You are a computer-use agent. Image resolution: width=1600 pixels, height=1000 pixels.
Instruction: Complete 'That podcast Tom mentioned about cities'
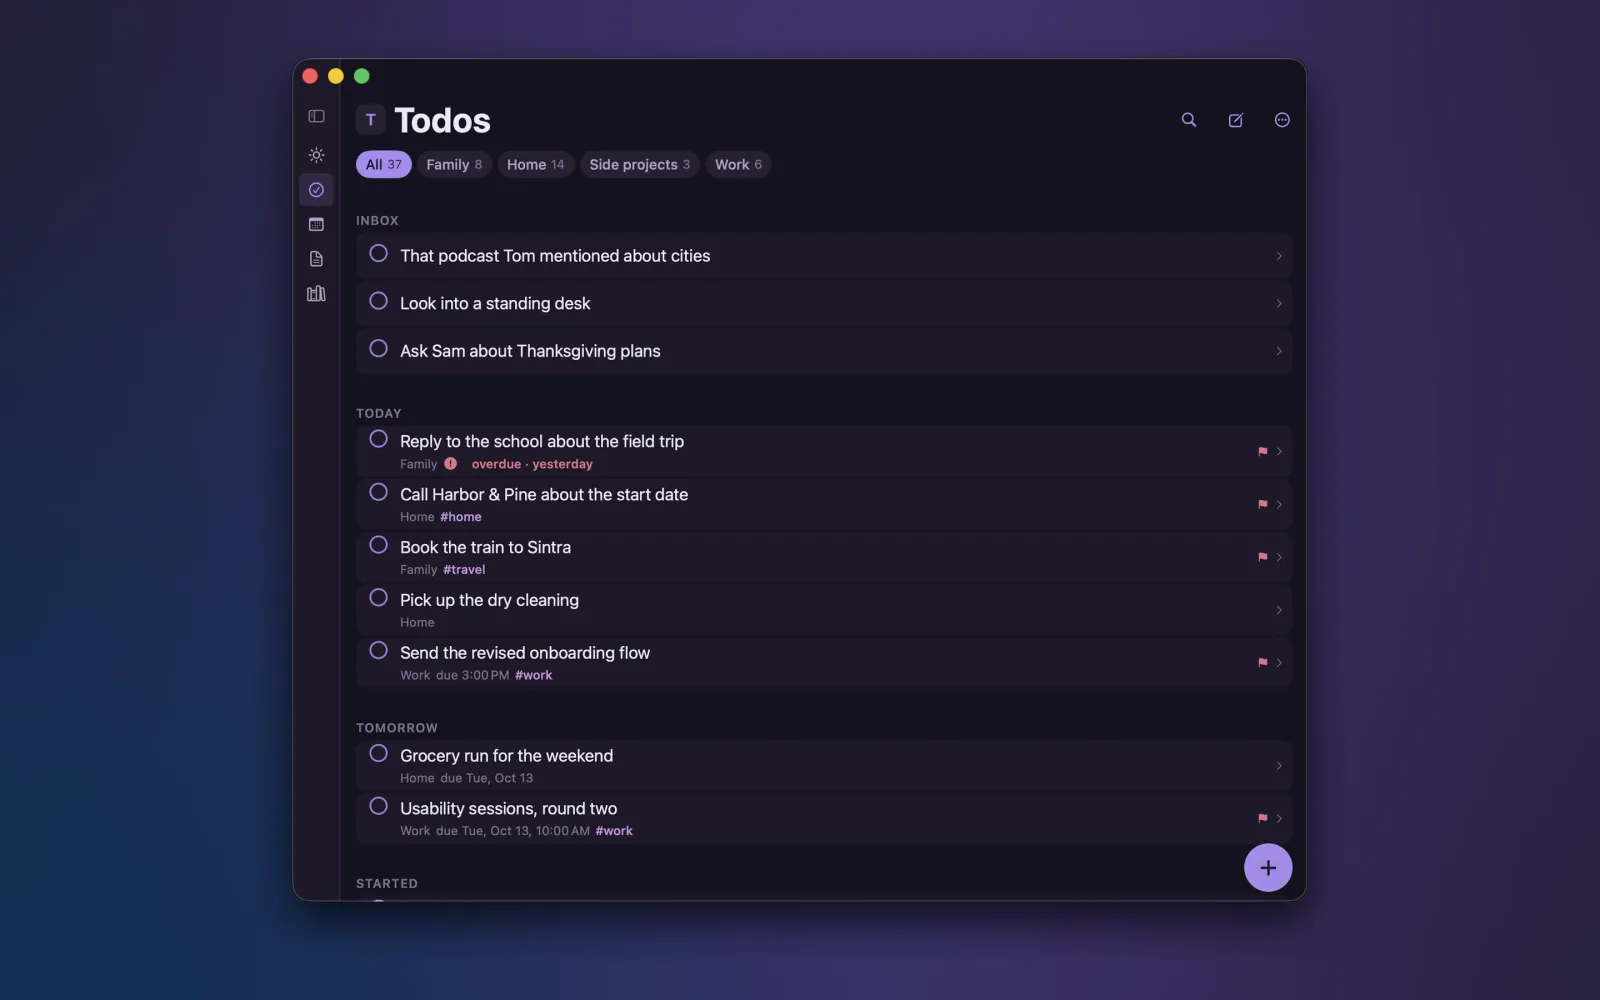(378, 254)
